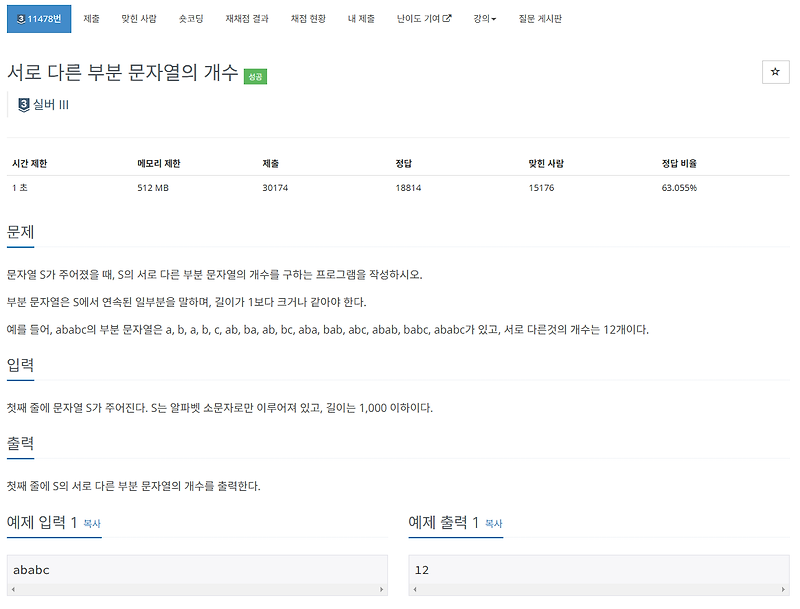Click the Silver III tier badge icon
This screenshot has height=609, width=800.
[x=23, y=105]
